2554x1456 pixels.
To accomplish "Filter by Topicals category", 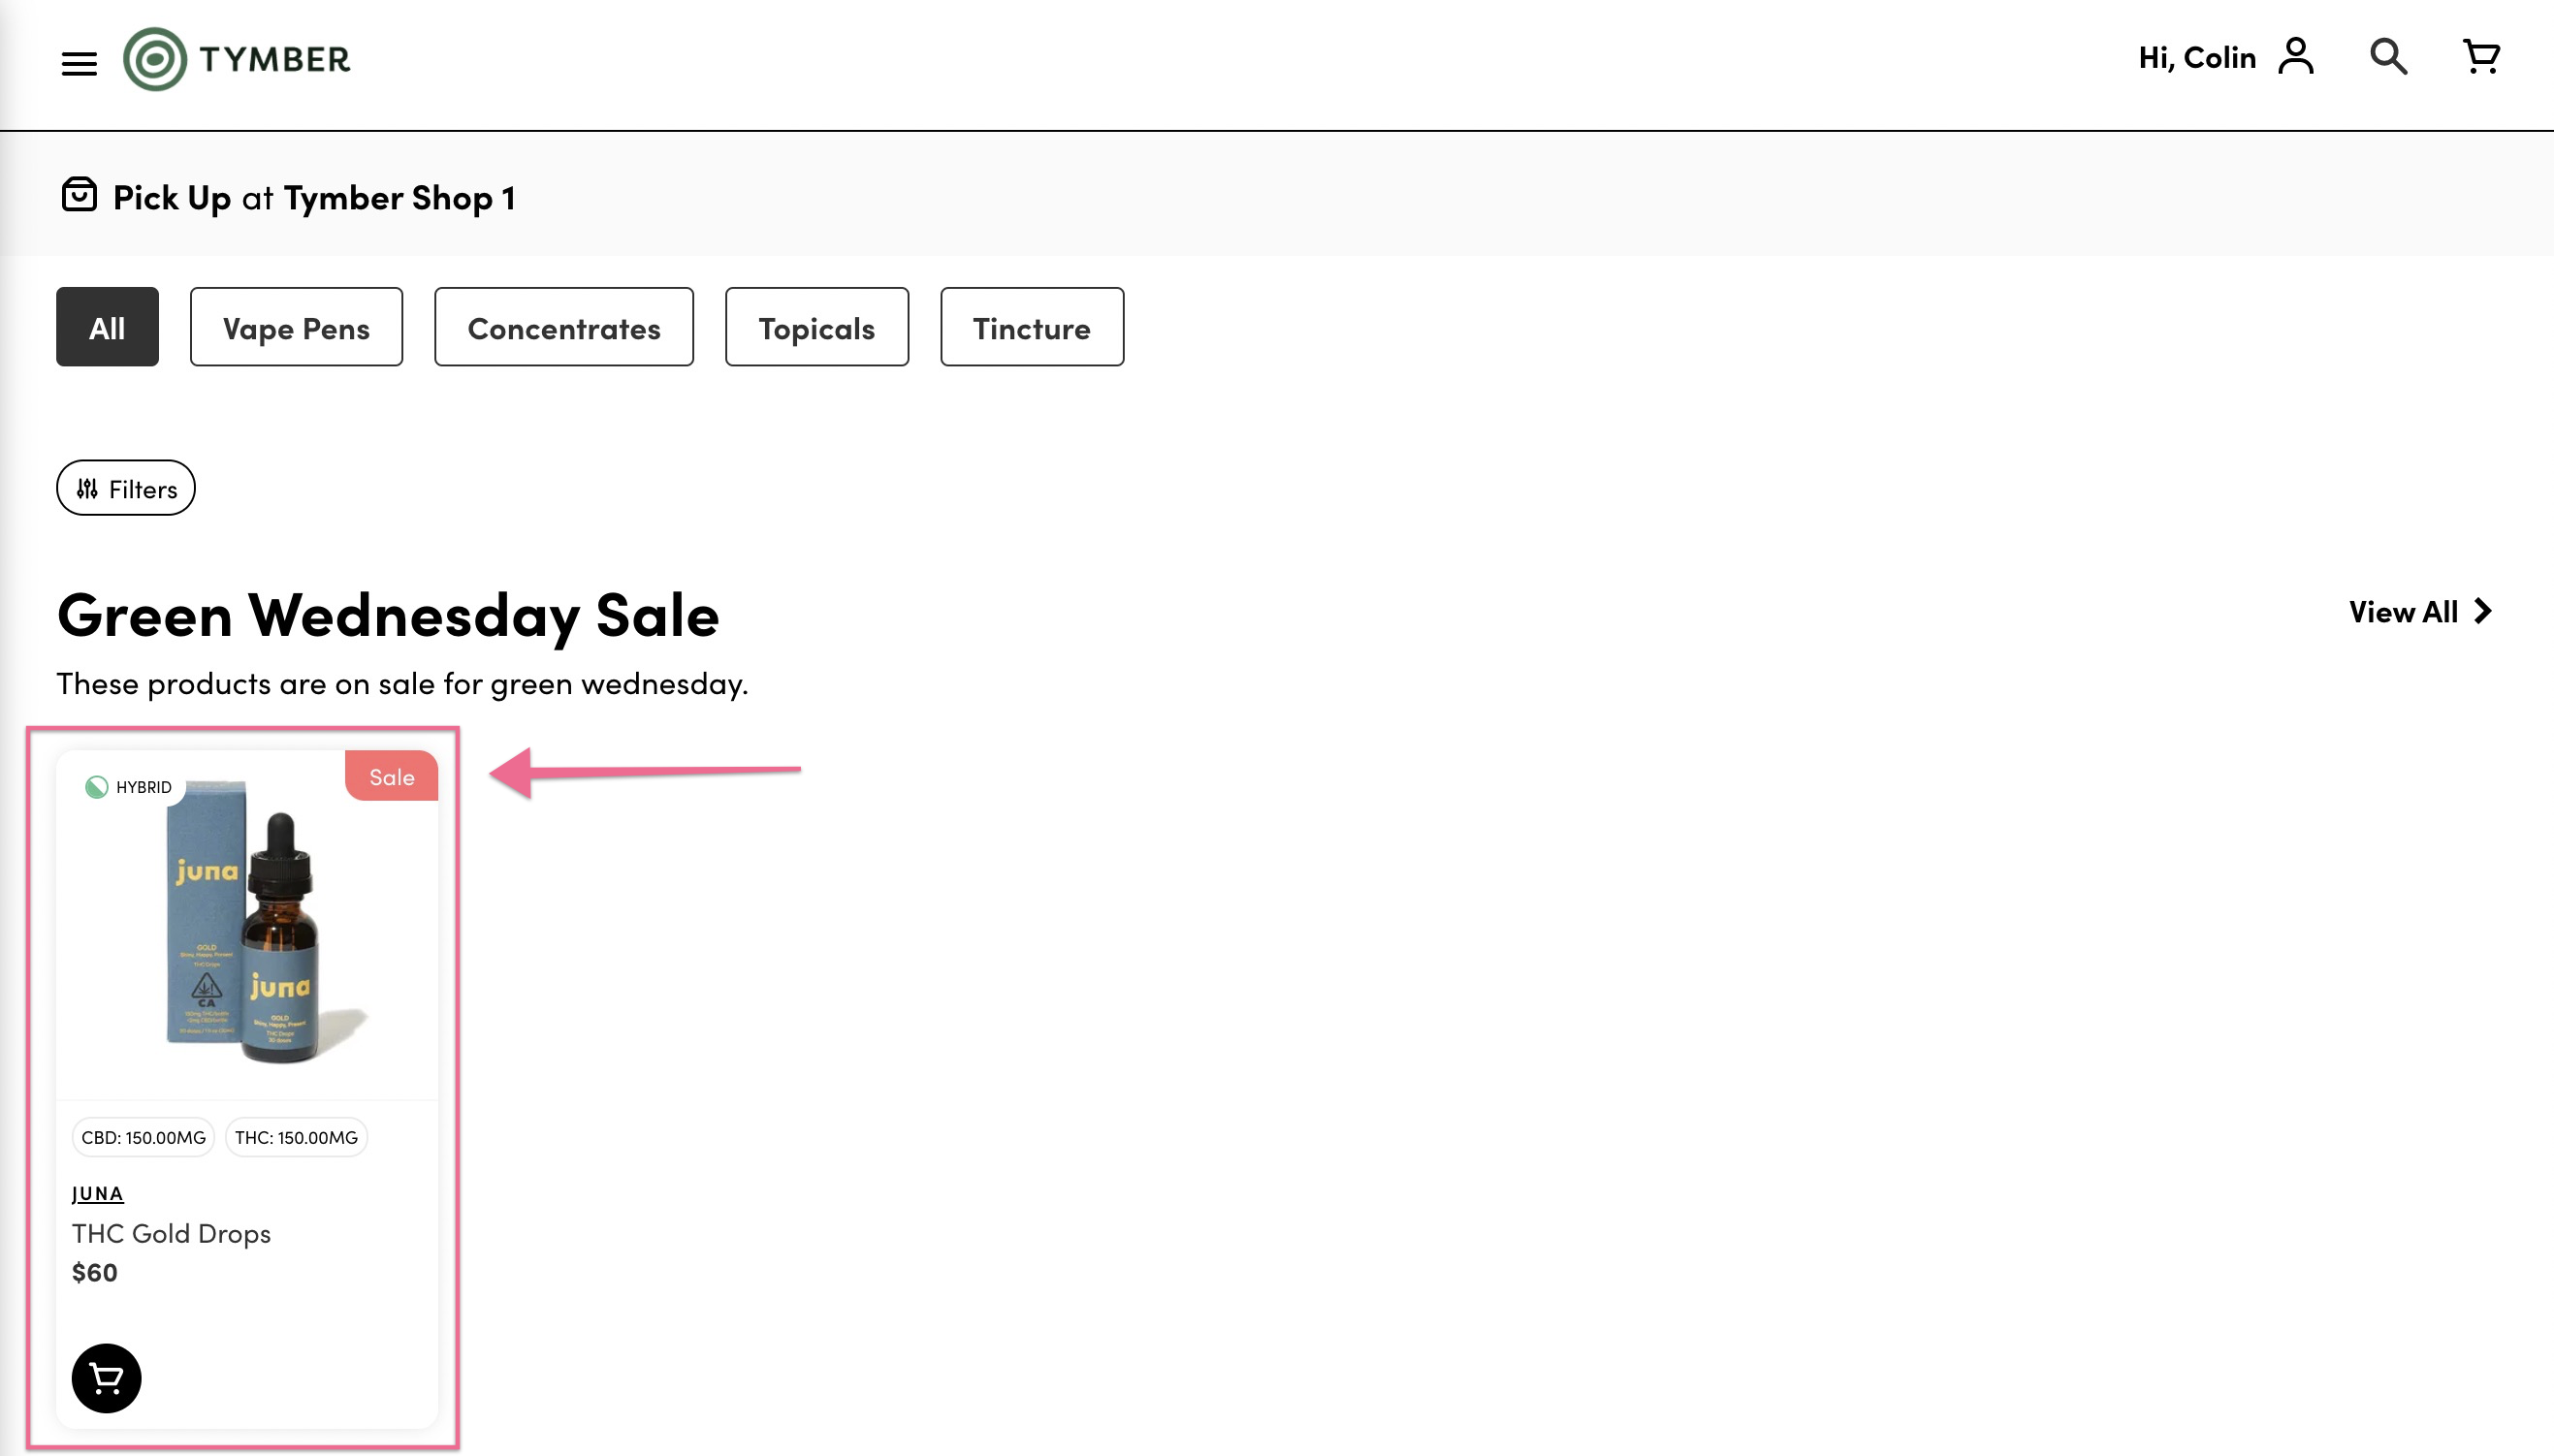I will [816, 327].
